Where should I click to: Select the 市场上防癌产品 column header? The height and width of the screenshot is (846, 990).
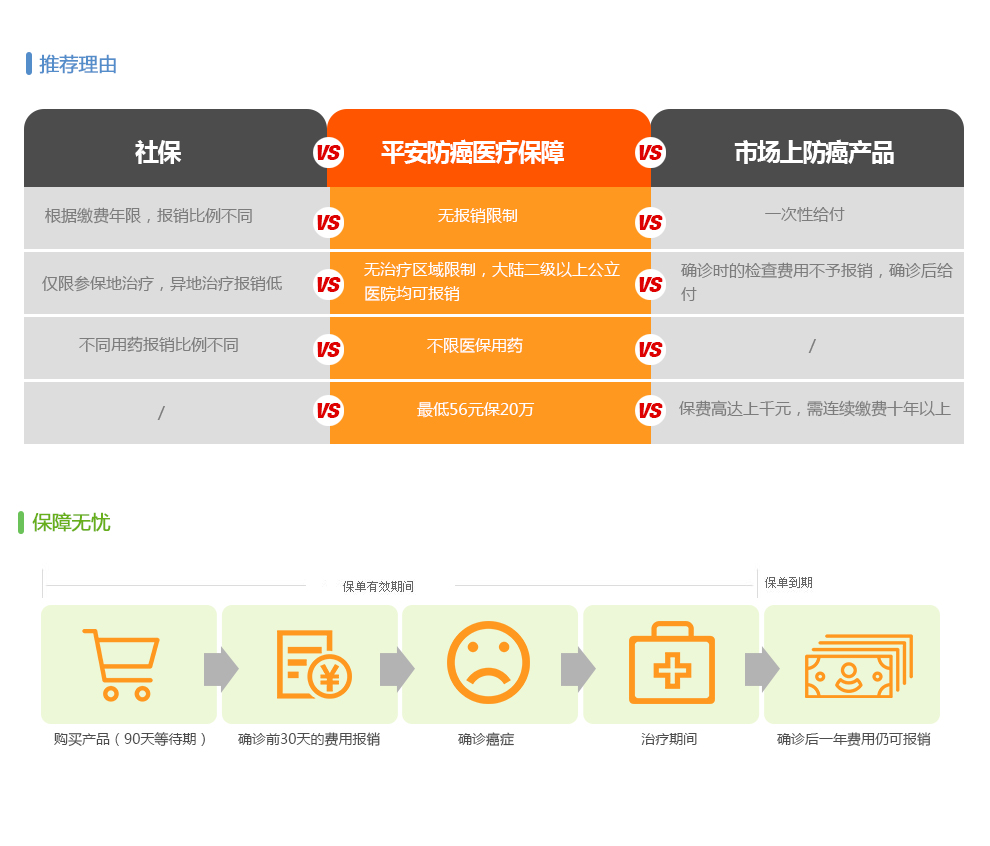tap(808, 148)
